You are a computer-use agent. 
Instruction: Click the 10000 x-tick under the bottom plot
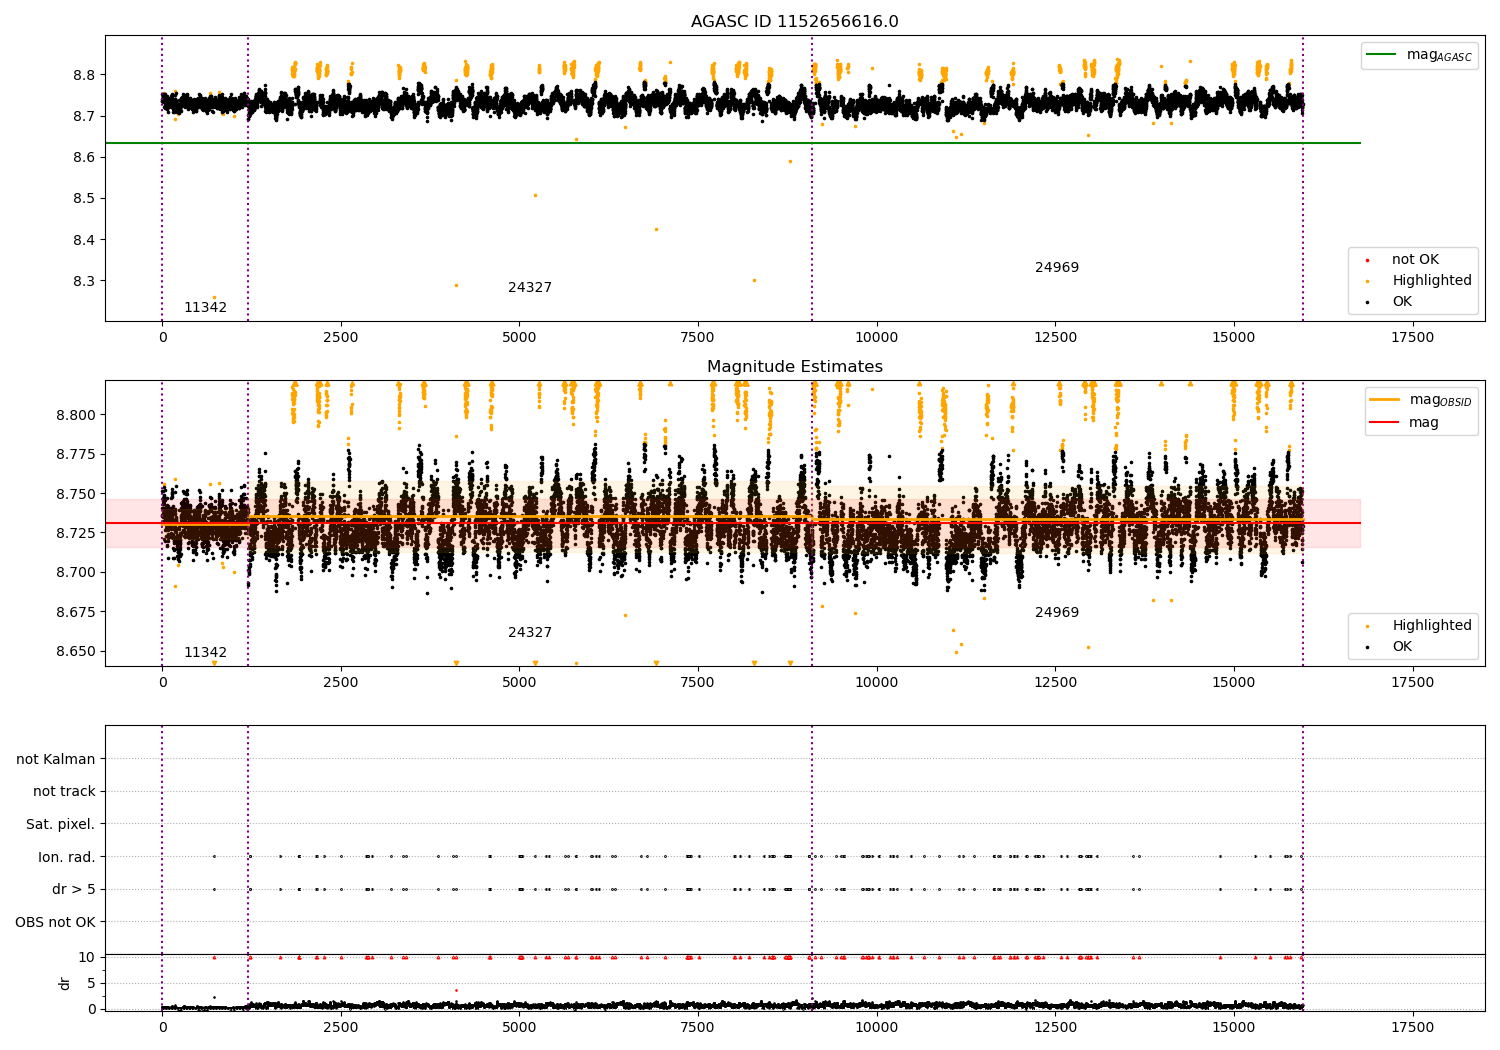877,1027
